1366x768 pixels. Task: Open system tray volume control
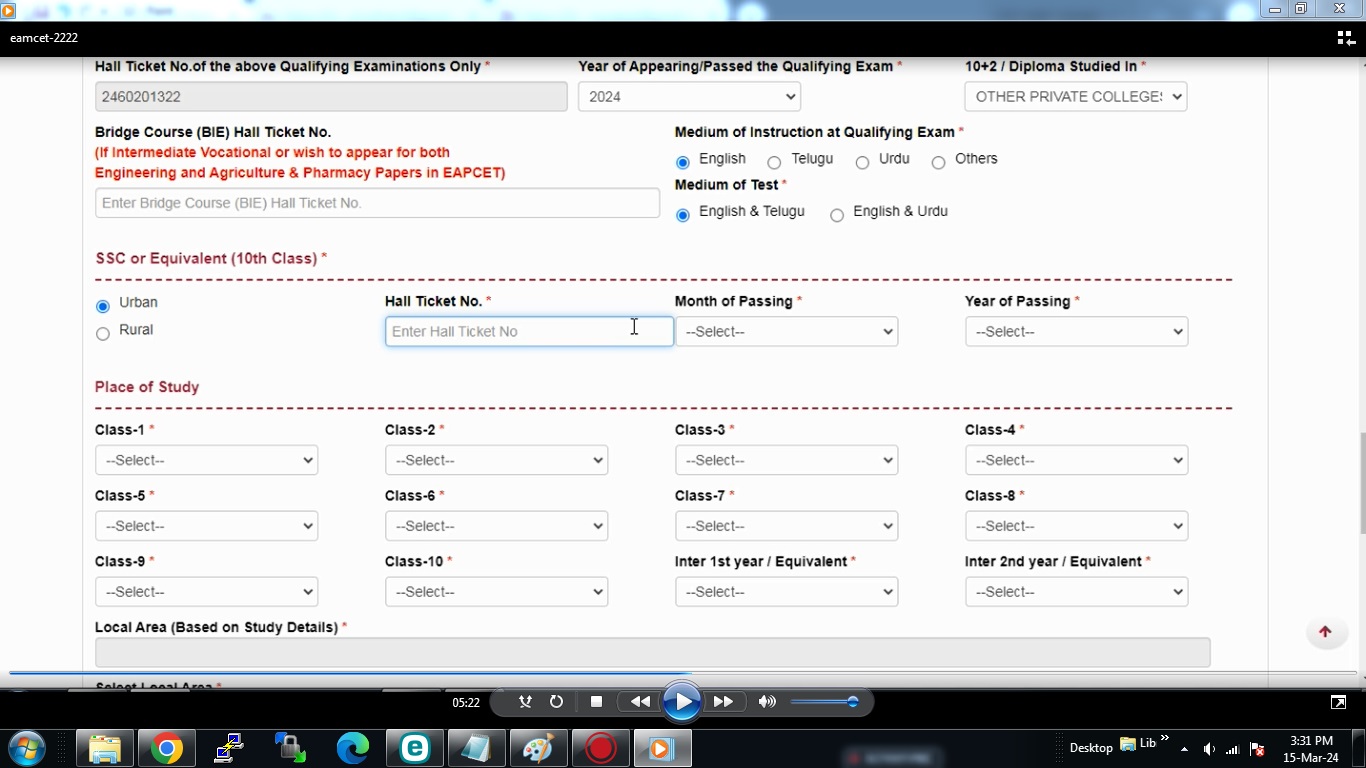(1209, 749)
